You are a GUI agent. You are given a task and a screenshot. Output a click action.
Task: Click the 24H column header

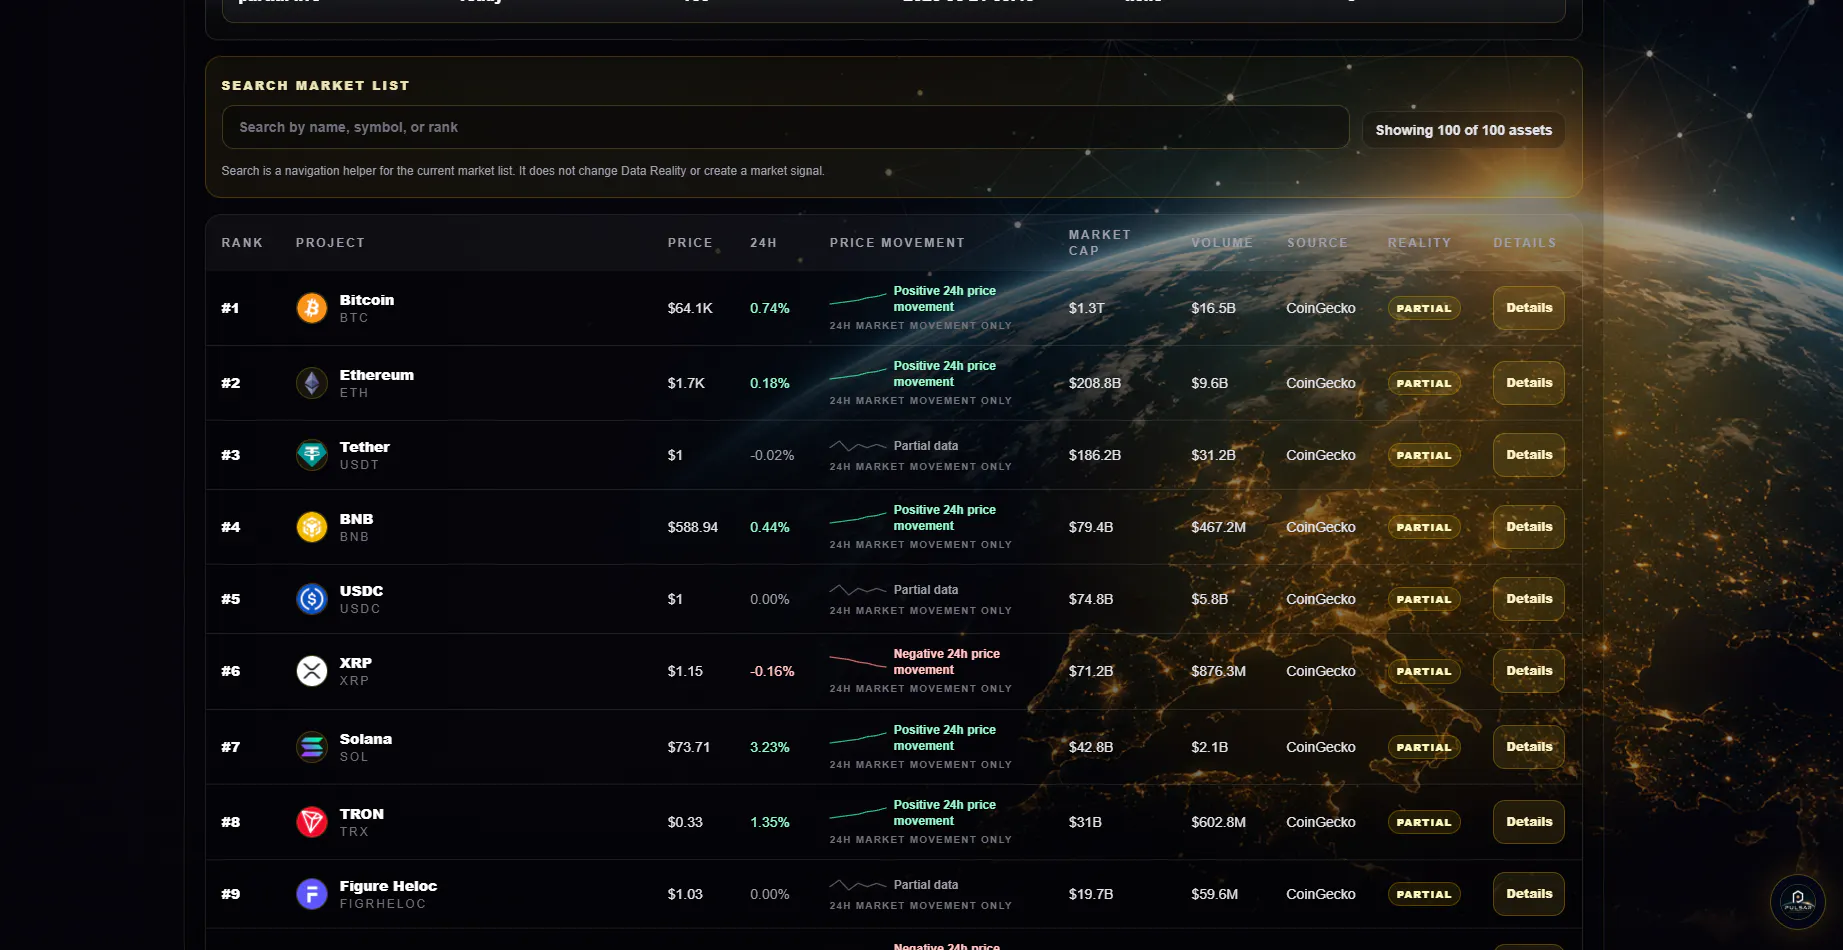tap(763, 243)
